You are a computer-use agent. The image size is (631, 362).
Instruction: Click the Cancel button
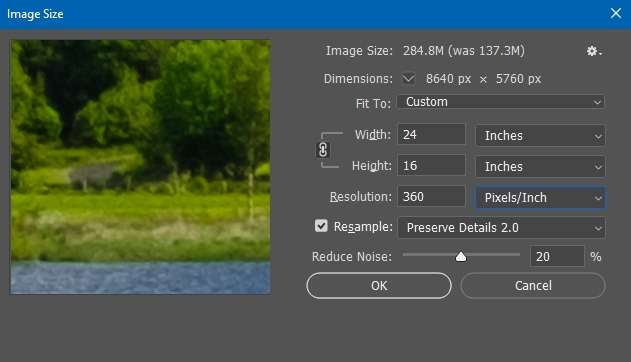(x=533, y=286)
